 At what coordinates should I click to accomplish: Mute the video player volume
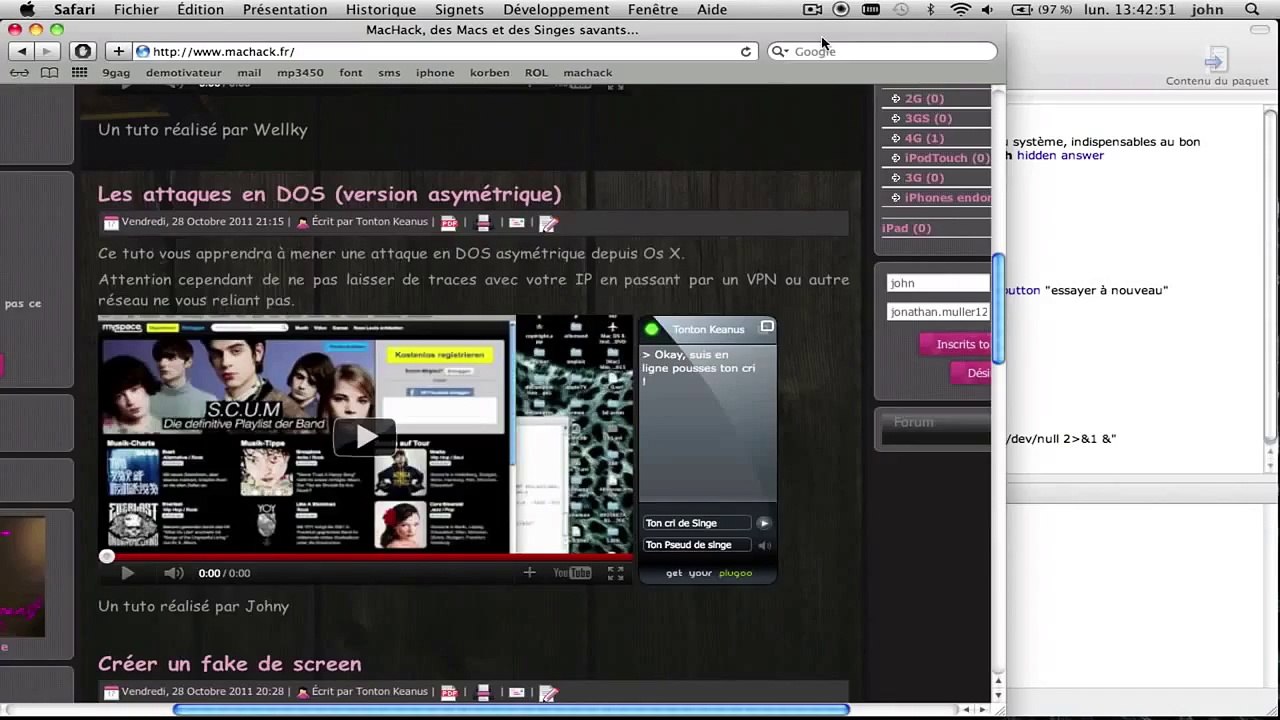click(173, 573)
